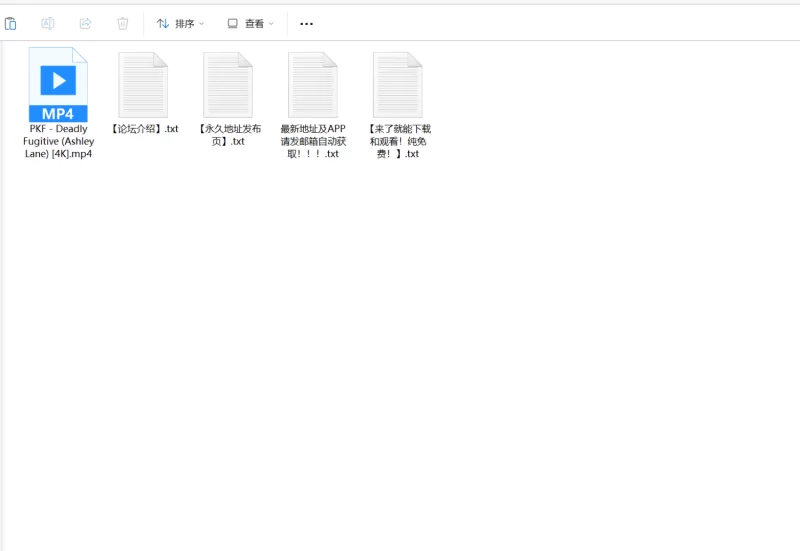The width and height of the screenshot is (800, 551).
Task: Select the 【来了就能下载和观看】 text file icon
Action: (398, 84)
